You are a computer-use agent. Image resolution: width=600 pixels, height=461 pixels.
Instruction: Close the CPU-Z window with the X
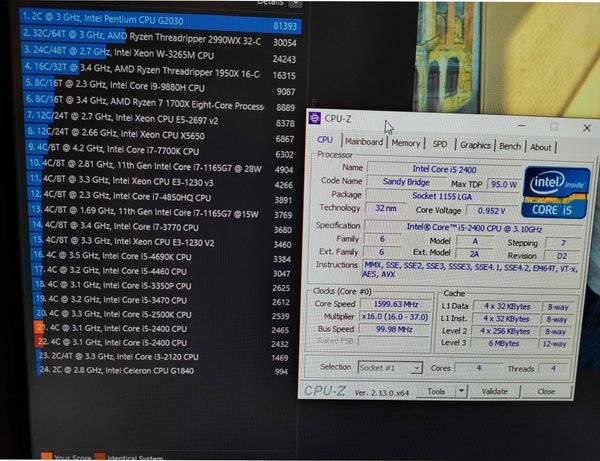pos(587,128)
